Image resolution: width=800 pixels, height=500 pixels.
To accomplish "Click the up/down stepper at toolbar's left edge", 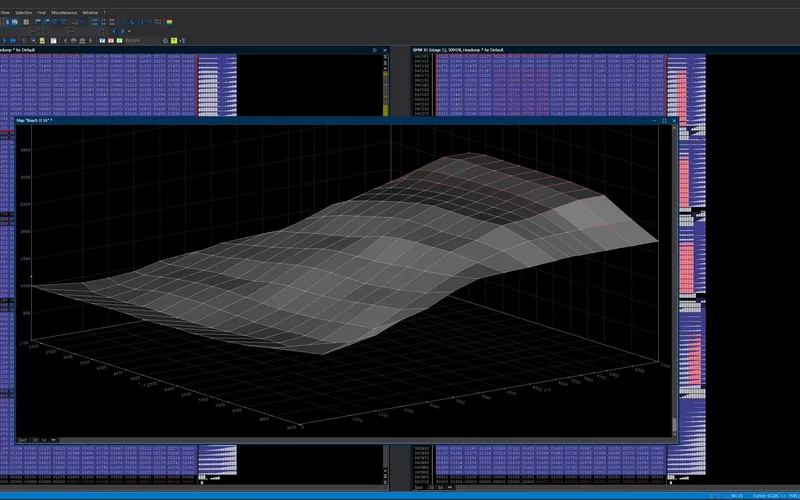I will tap(3, 22).
